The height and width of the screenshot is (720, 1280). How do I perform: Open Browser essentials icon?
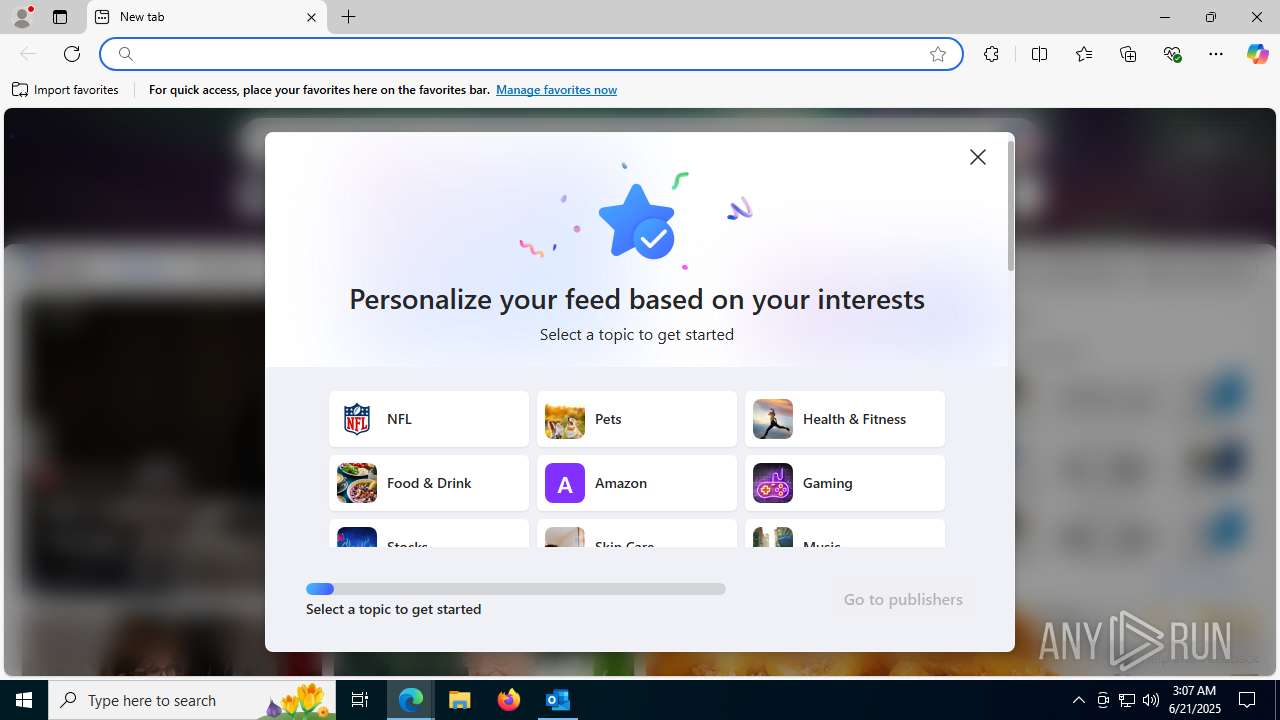tap(1173, 54)
